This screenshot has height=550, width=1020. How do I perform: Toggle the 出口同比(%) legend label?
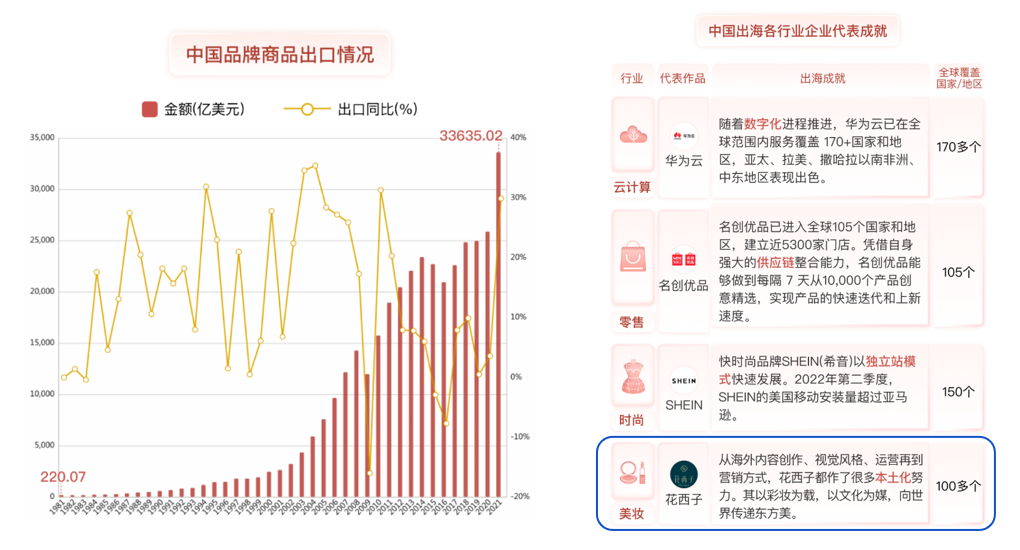pos(377,109)
